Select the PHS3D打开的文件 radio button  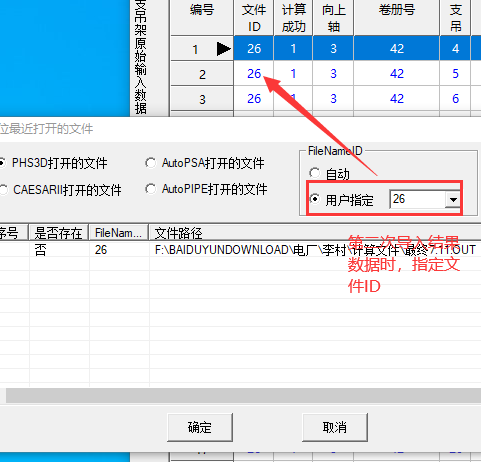coord(53,163)
